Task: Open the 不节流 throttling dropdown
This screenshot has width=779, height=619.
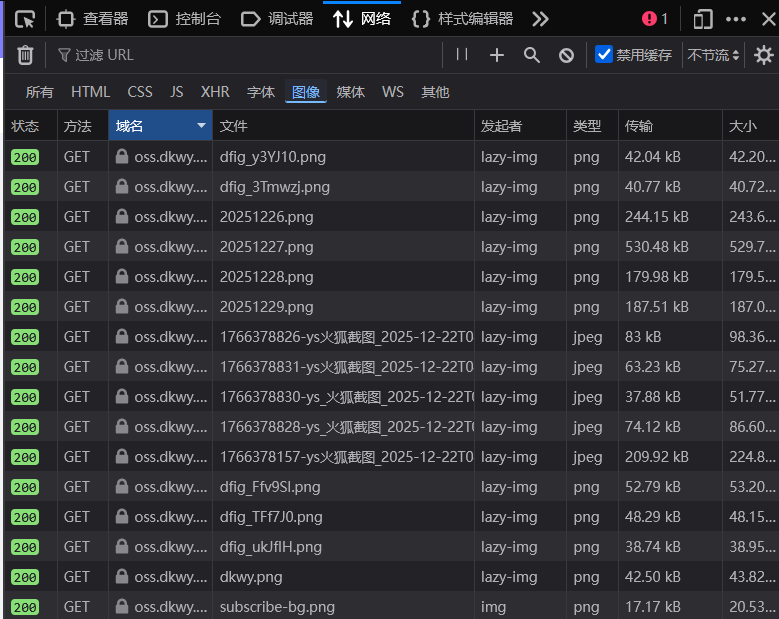Action: (x=714, y=55)
